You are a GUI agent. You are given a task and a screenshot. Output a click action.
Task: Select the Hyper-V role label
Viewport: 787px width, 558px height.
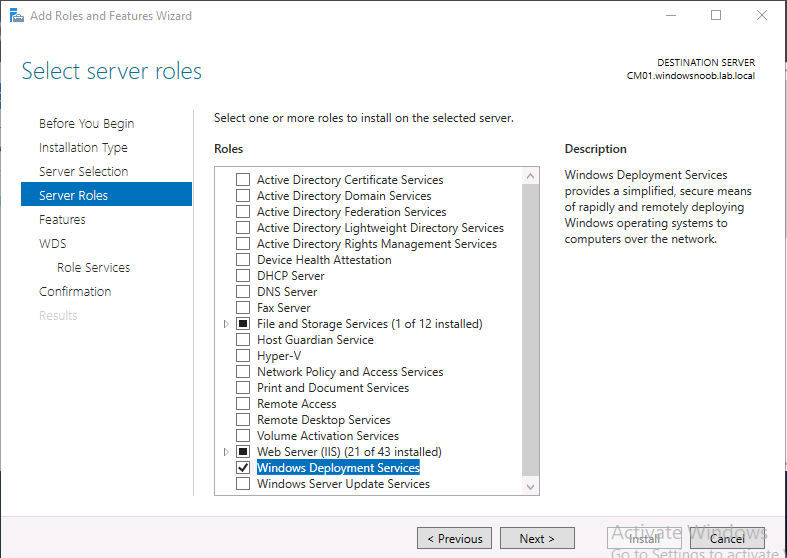click(279, 356)
